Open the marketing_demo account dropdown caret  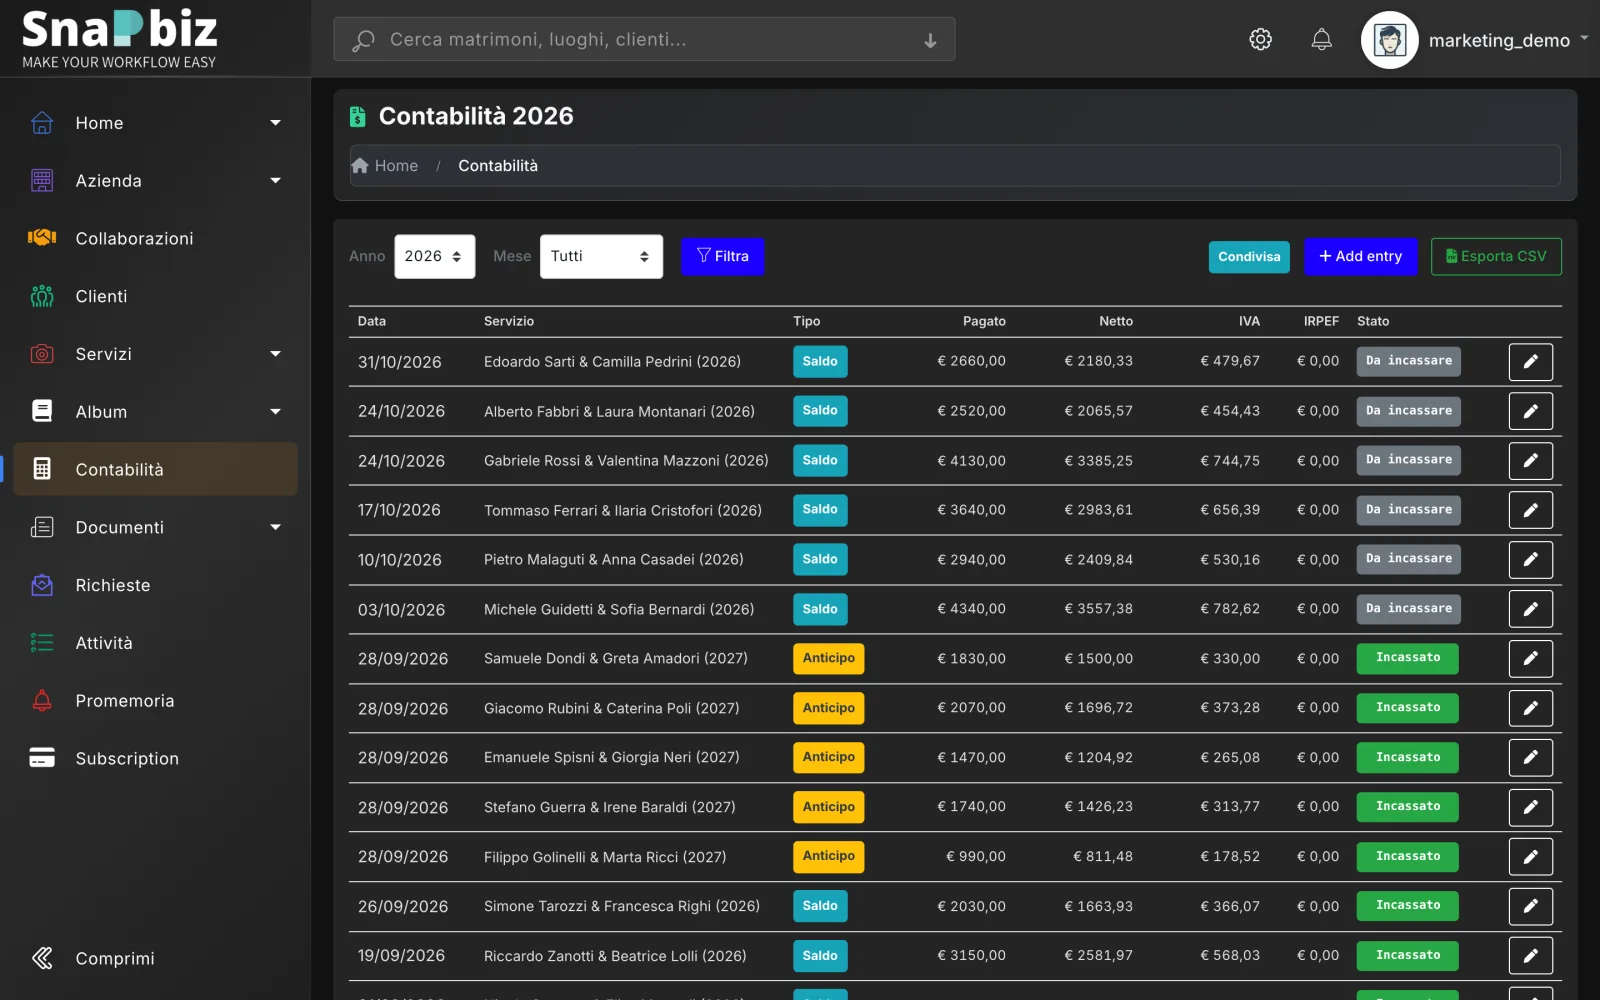1584,39
